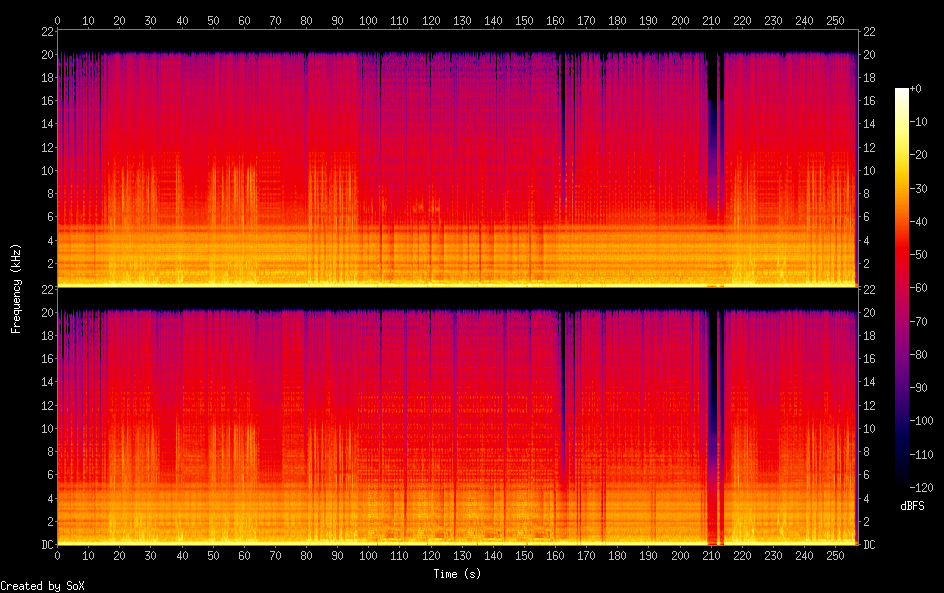The height and width of the screenshot is (593, 944).
Task: Click the "Time (s)" axis label
Action: [x=459, y=574]
